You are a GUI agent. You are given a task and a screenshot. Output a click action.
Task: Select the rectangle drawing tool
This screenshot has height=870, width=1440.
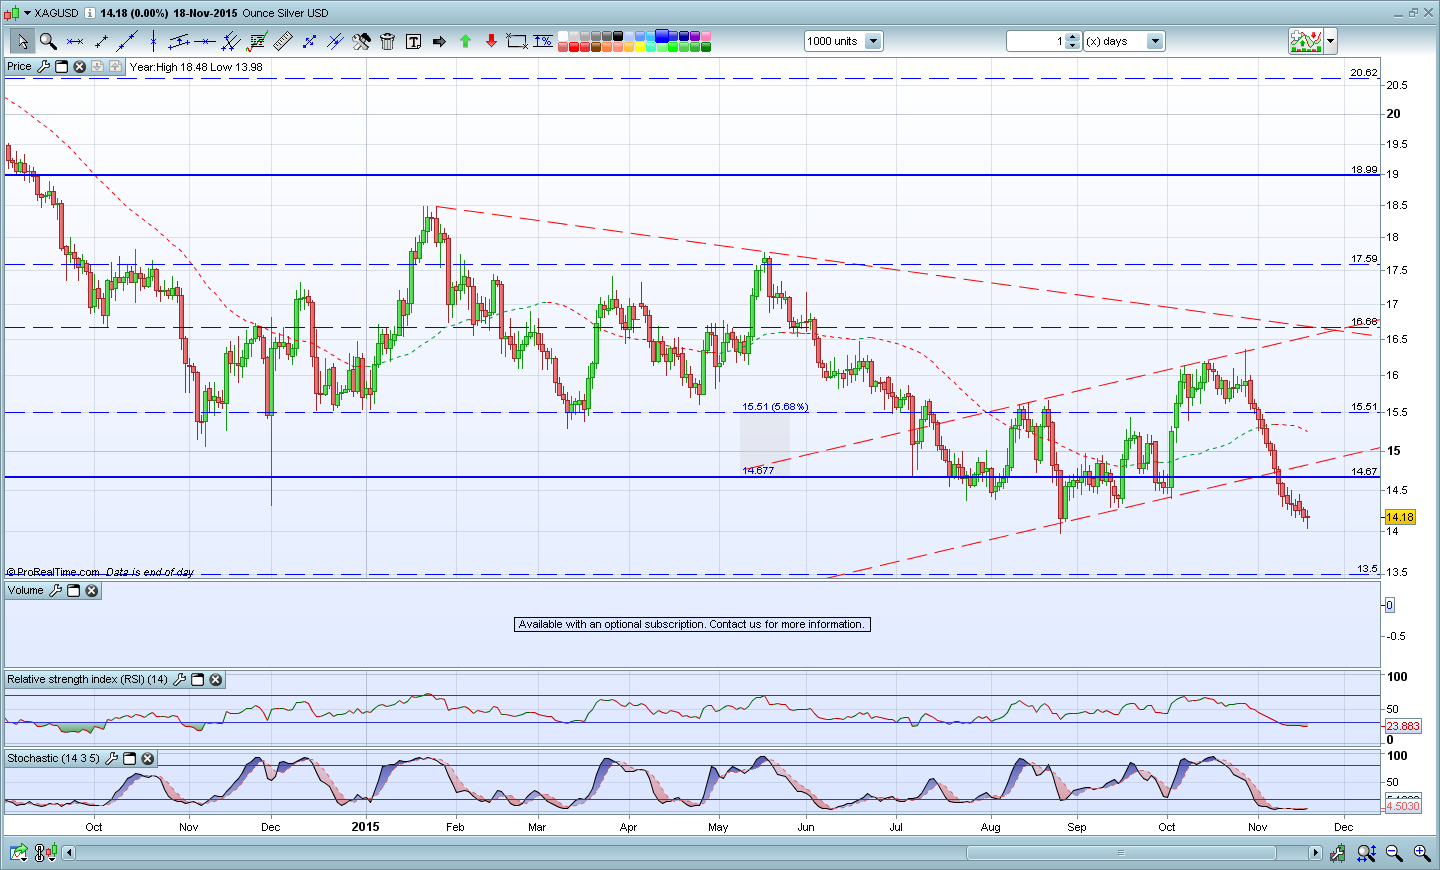click(517, 41)
